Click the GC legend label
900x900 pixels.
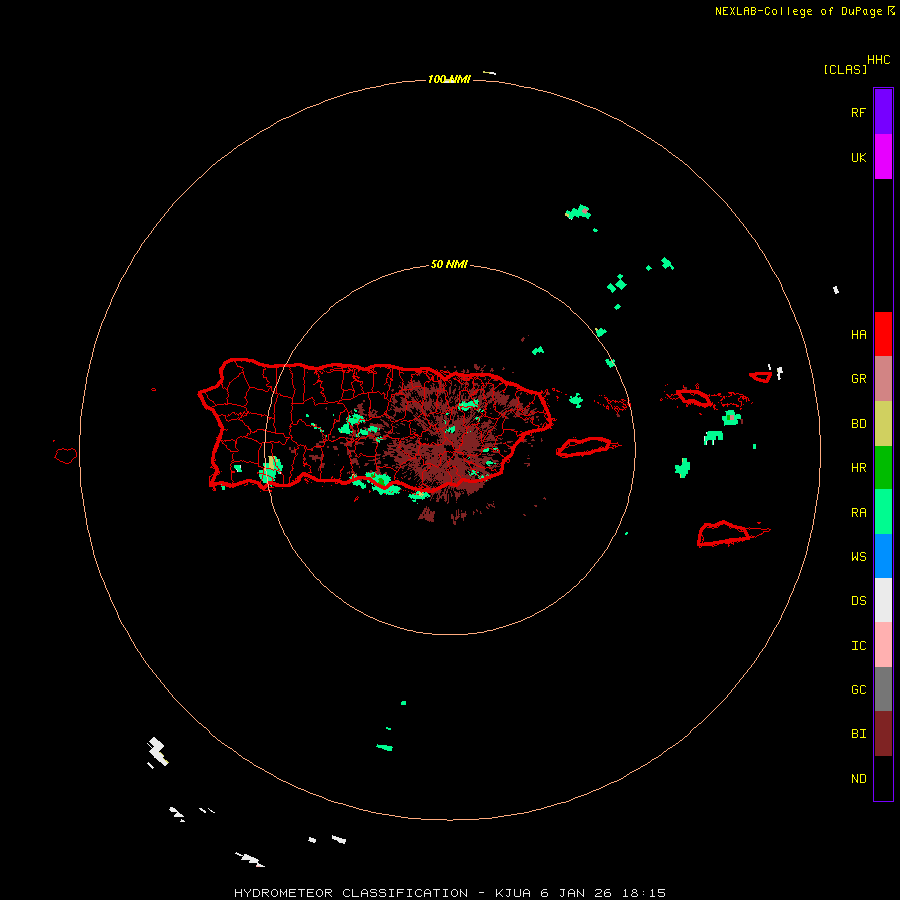pos(858,690)
